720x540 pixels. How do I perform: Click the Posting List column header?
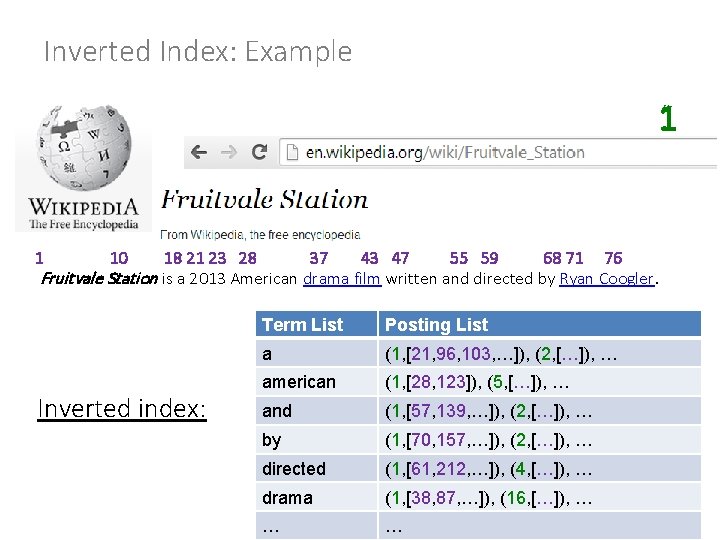point(437,324)
